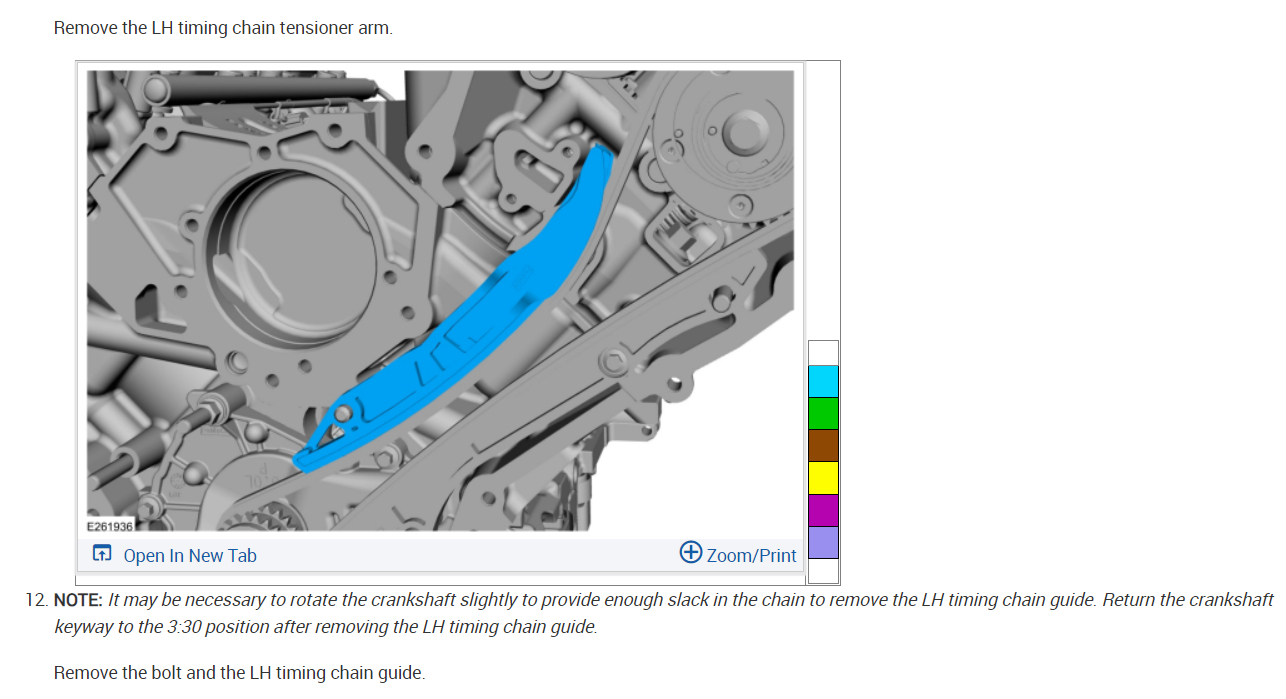Select the brown color swatch
Viewport: 1286px width, 699px height.
point(823,445)
